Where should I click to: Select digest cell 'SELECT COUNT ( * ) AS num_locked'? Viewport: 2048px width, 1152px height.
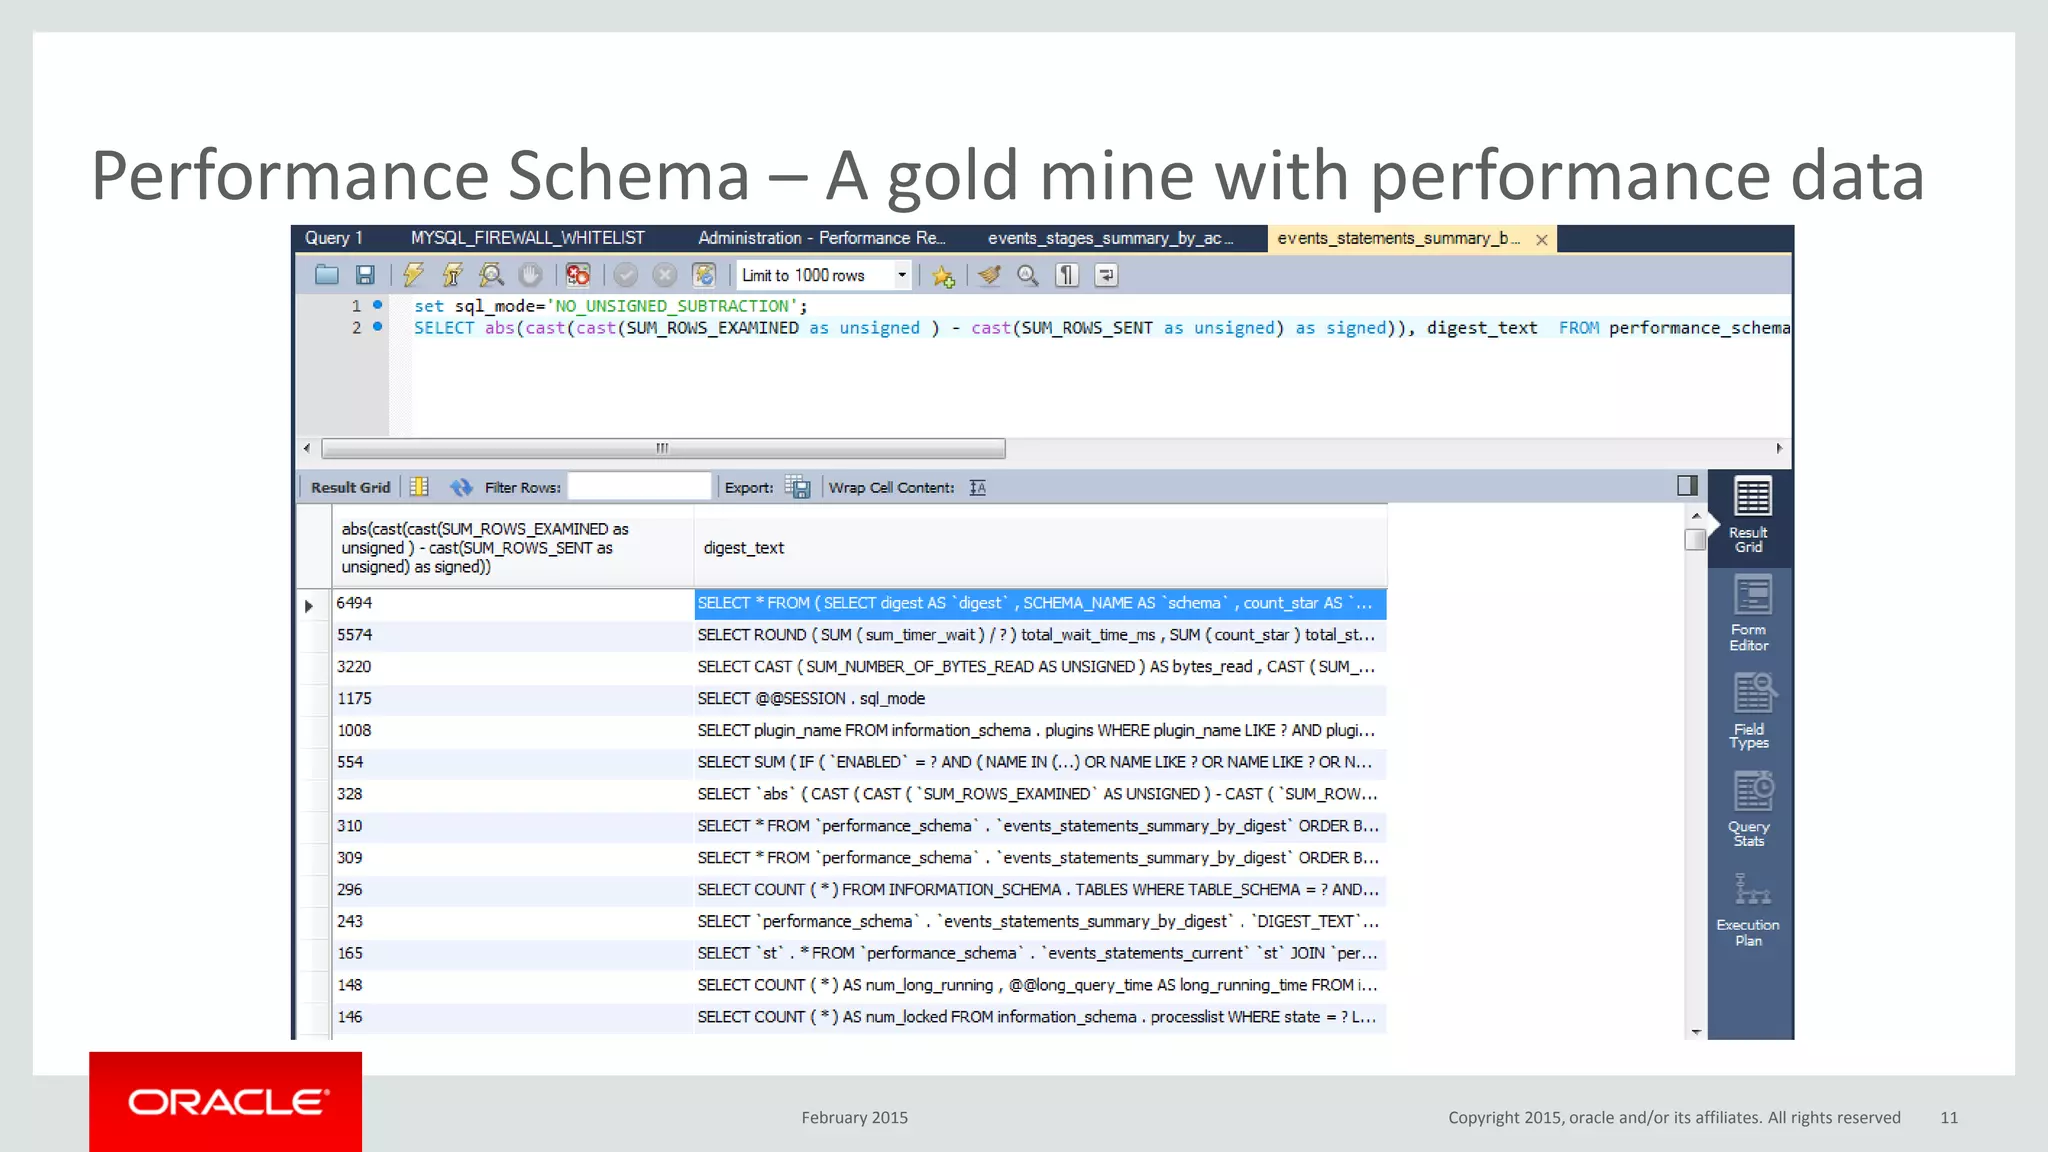[x=1040, y=1017]
